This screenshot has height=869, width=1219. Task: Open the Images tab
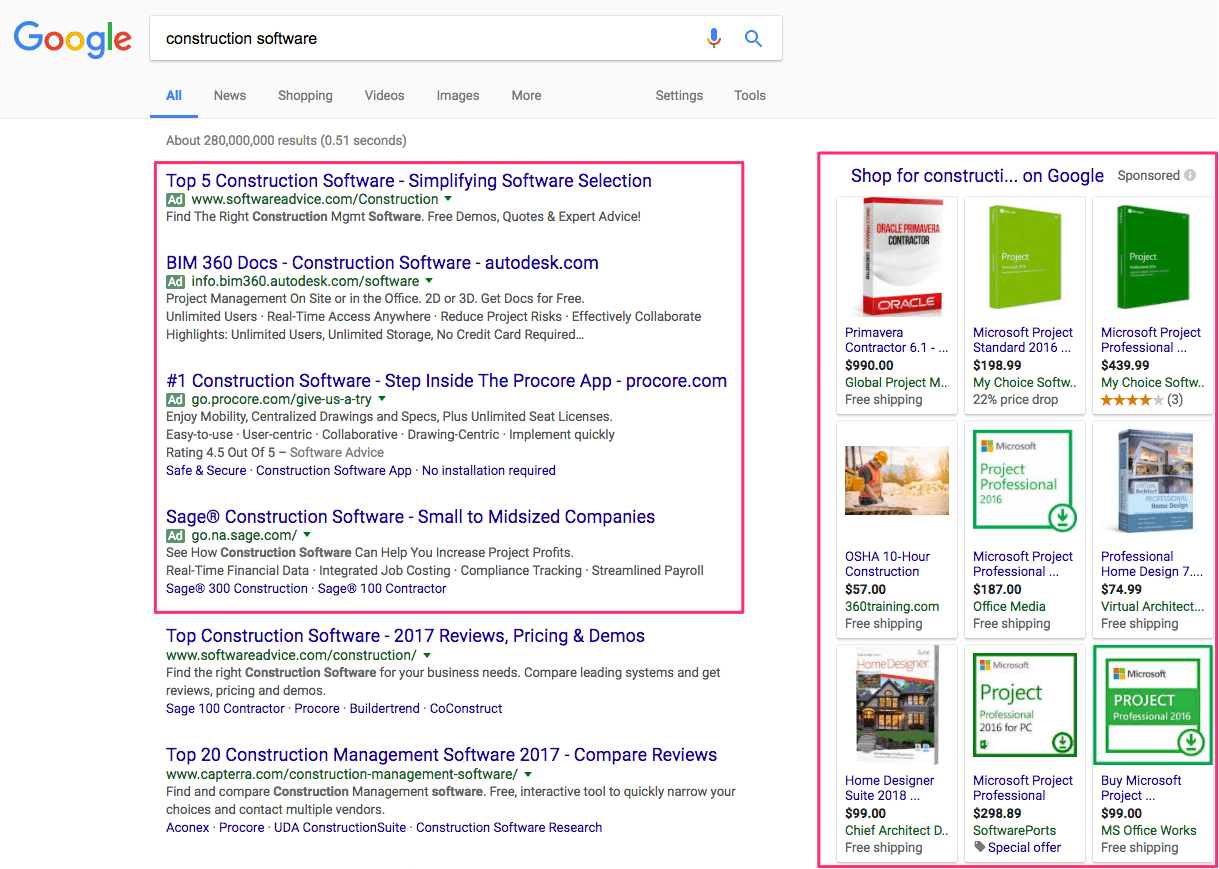[x=458, y=96]
